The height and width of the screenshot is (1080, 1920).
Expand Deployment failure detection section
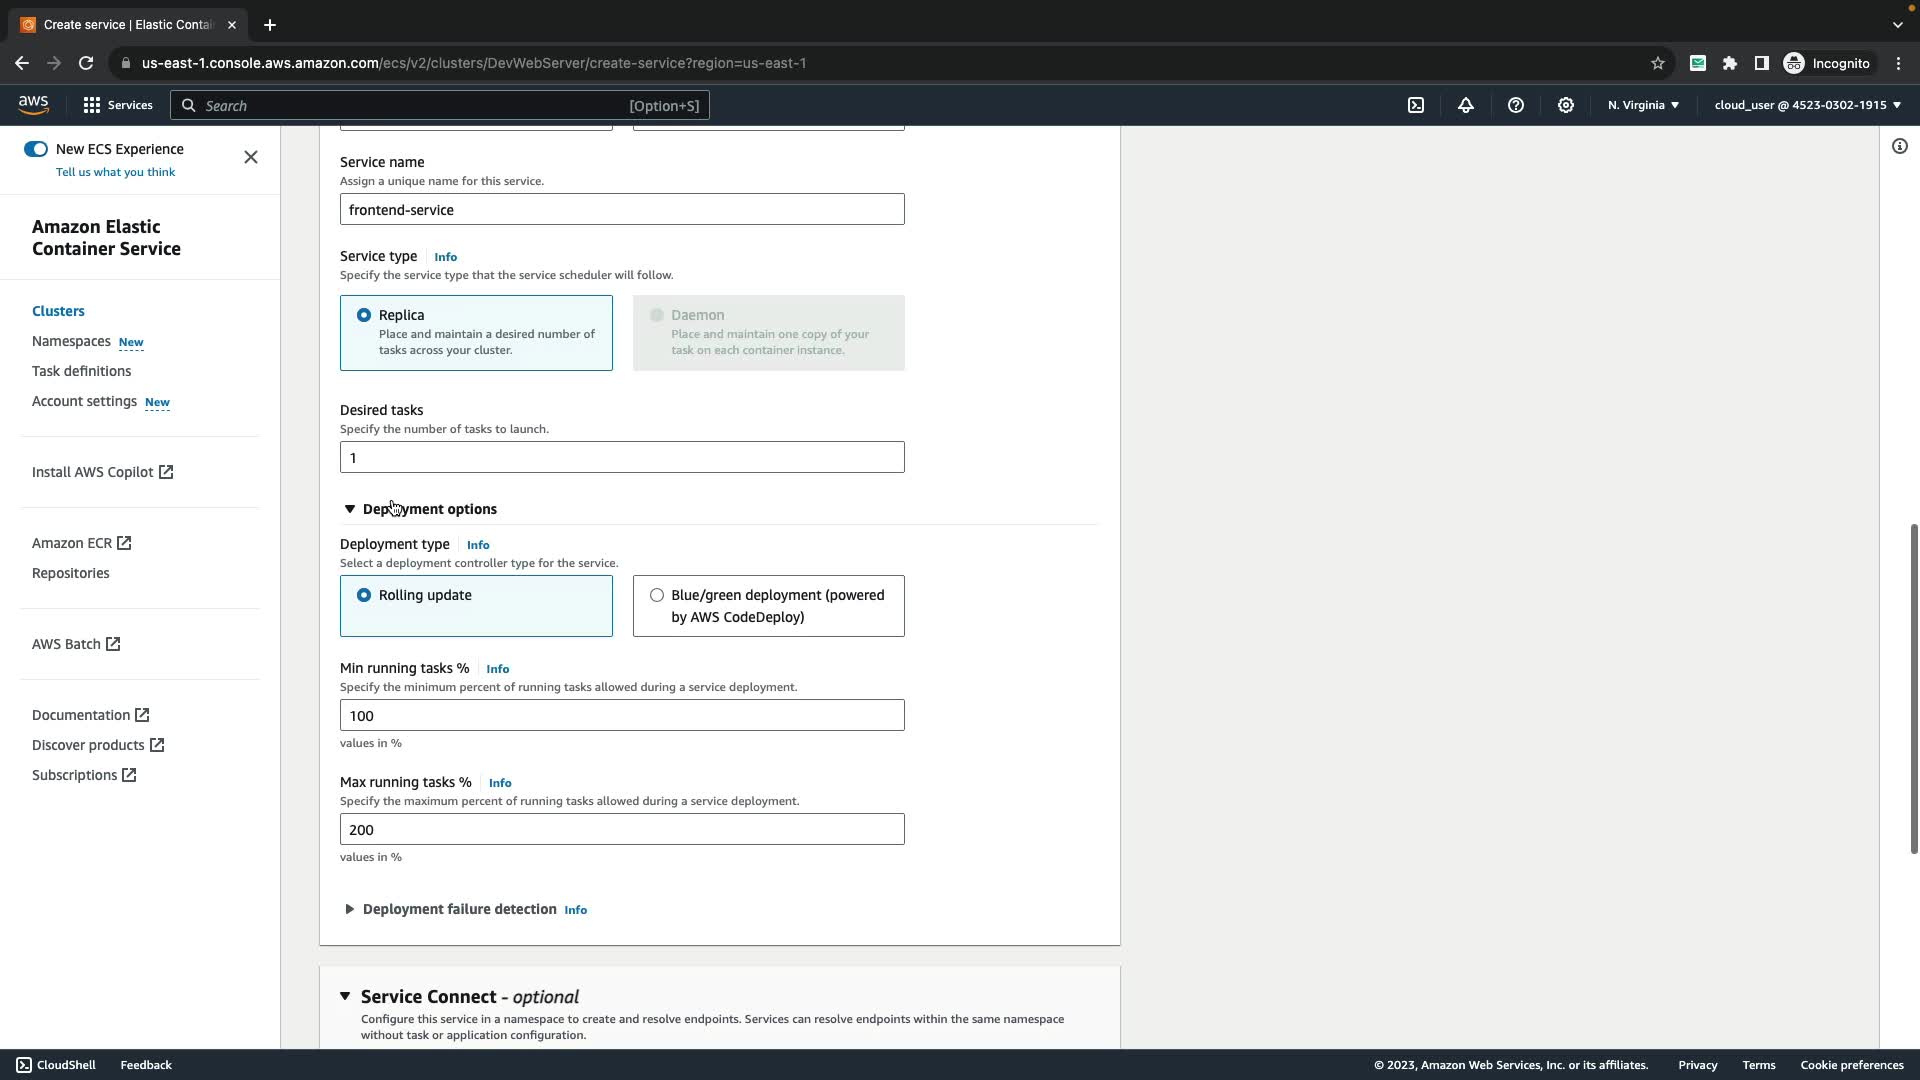(x=350, y=909)
